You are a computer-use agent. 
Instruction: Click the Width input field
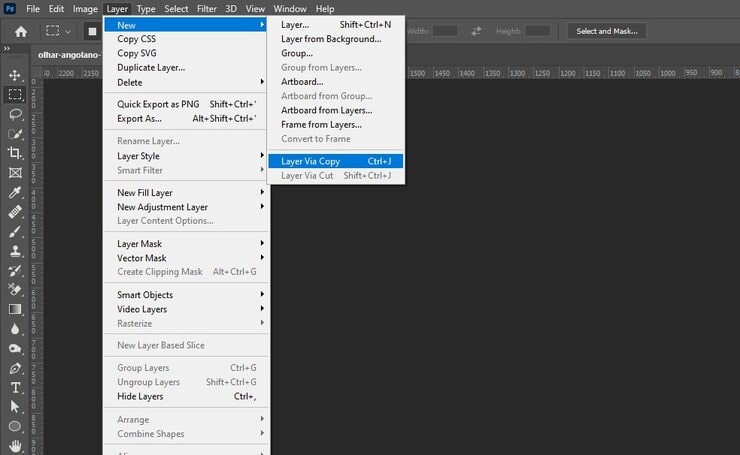coord(445,31)
